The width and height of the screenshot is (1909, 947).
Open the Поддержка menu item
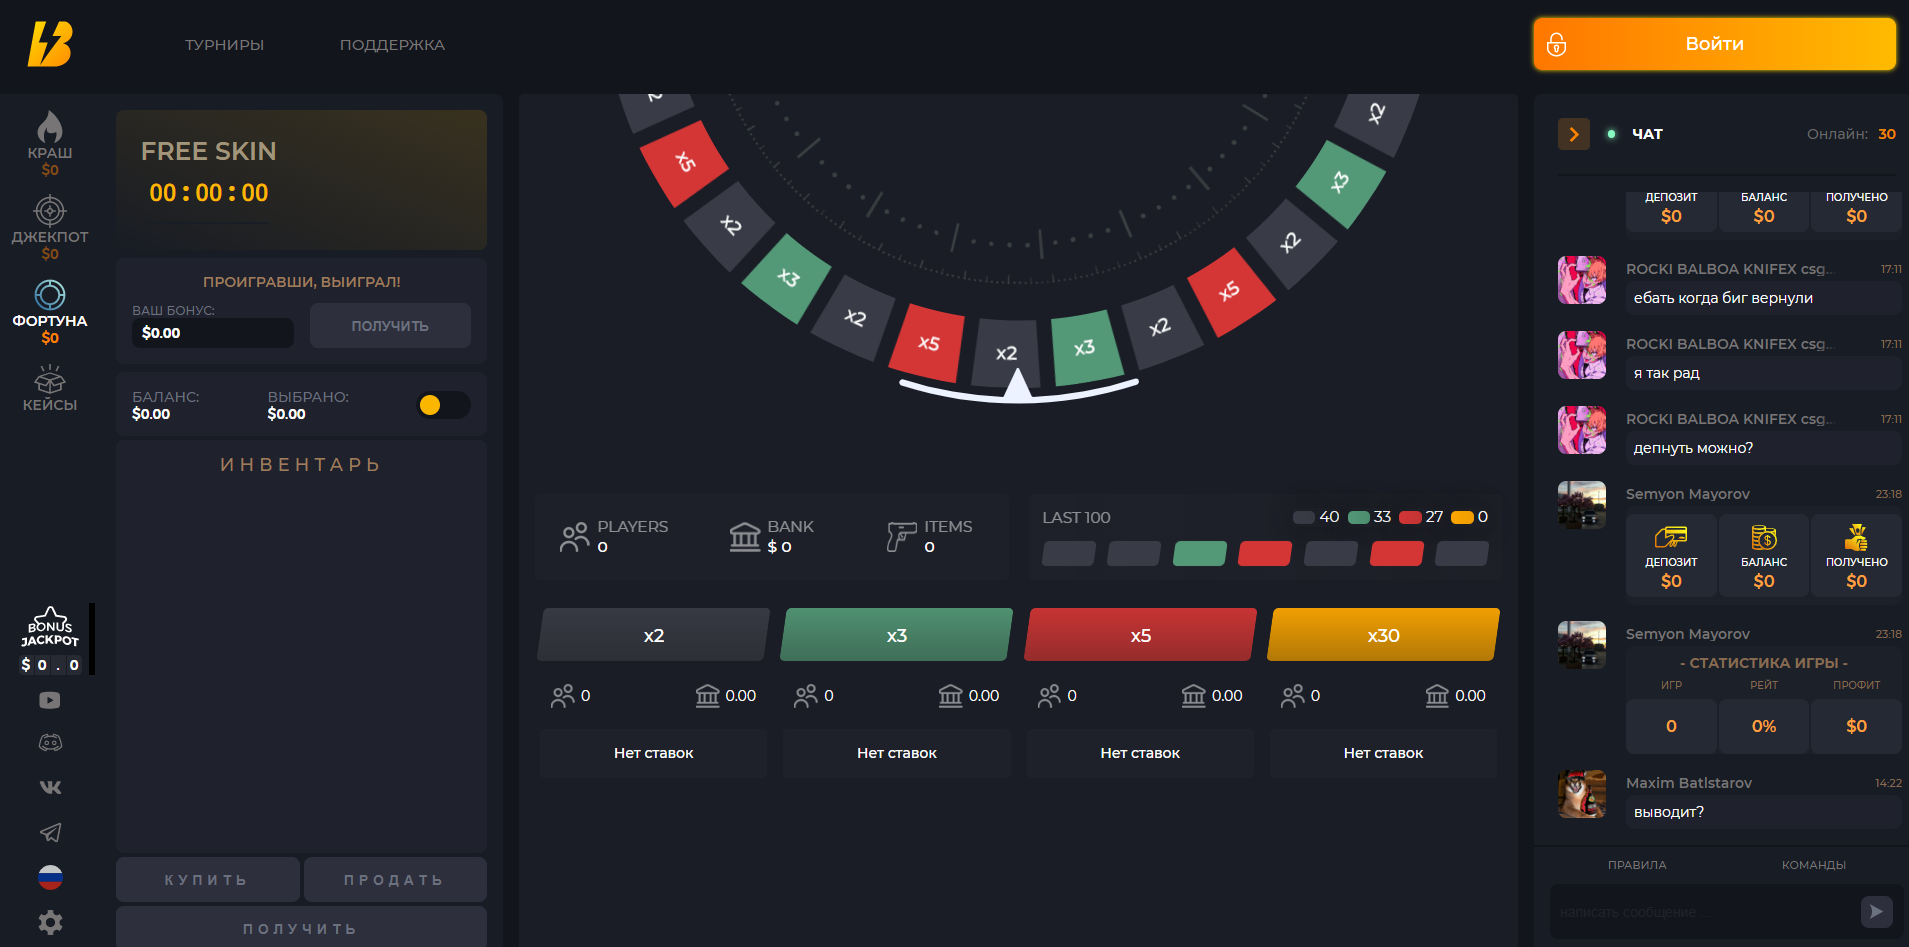coord(392,45)
